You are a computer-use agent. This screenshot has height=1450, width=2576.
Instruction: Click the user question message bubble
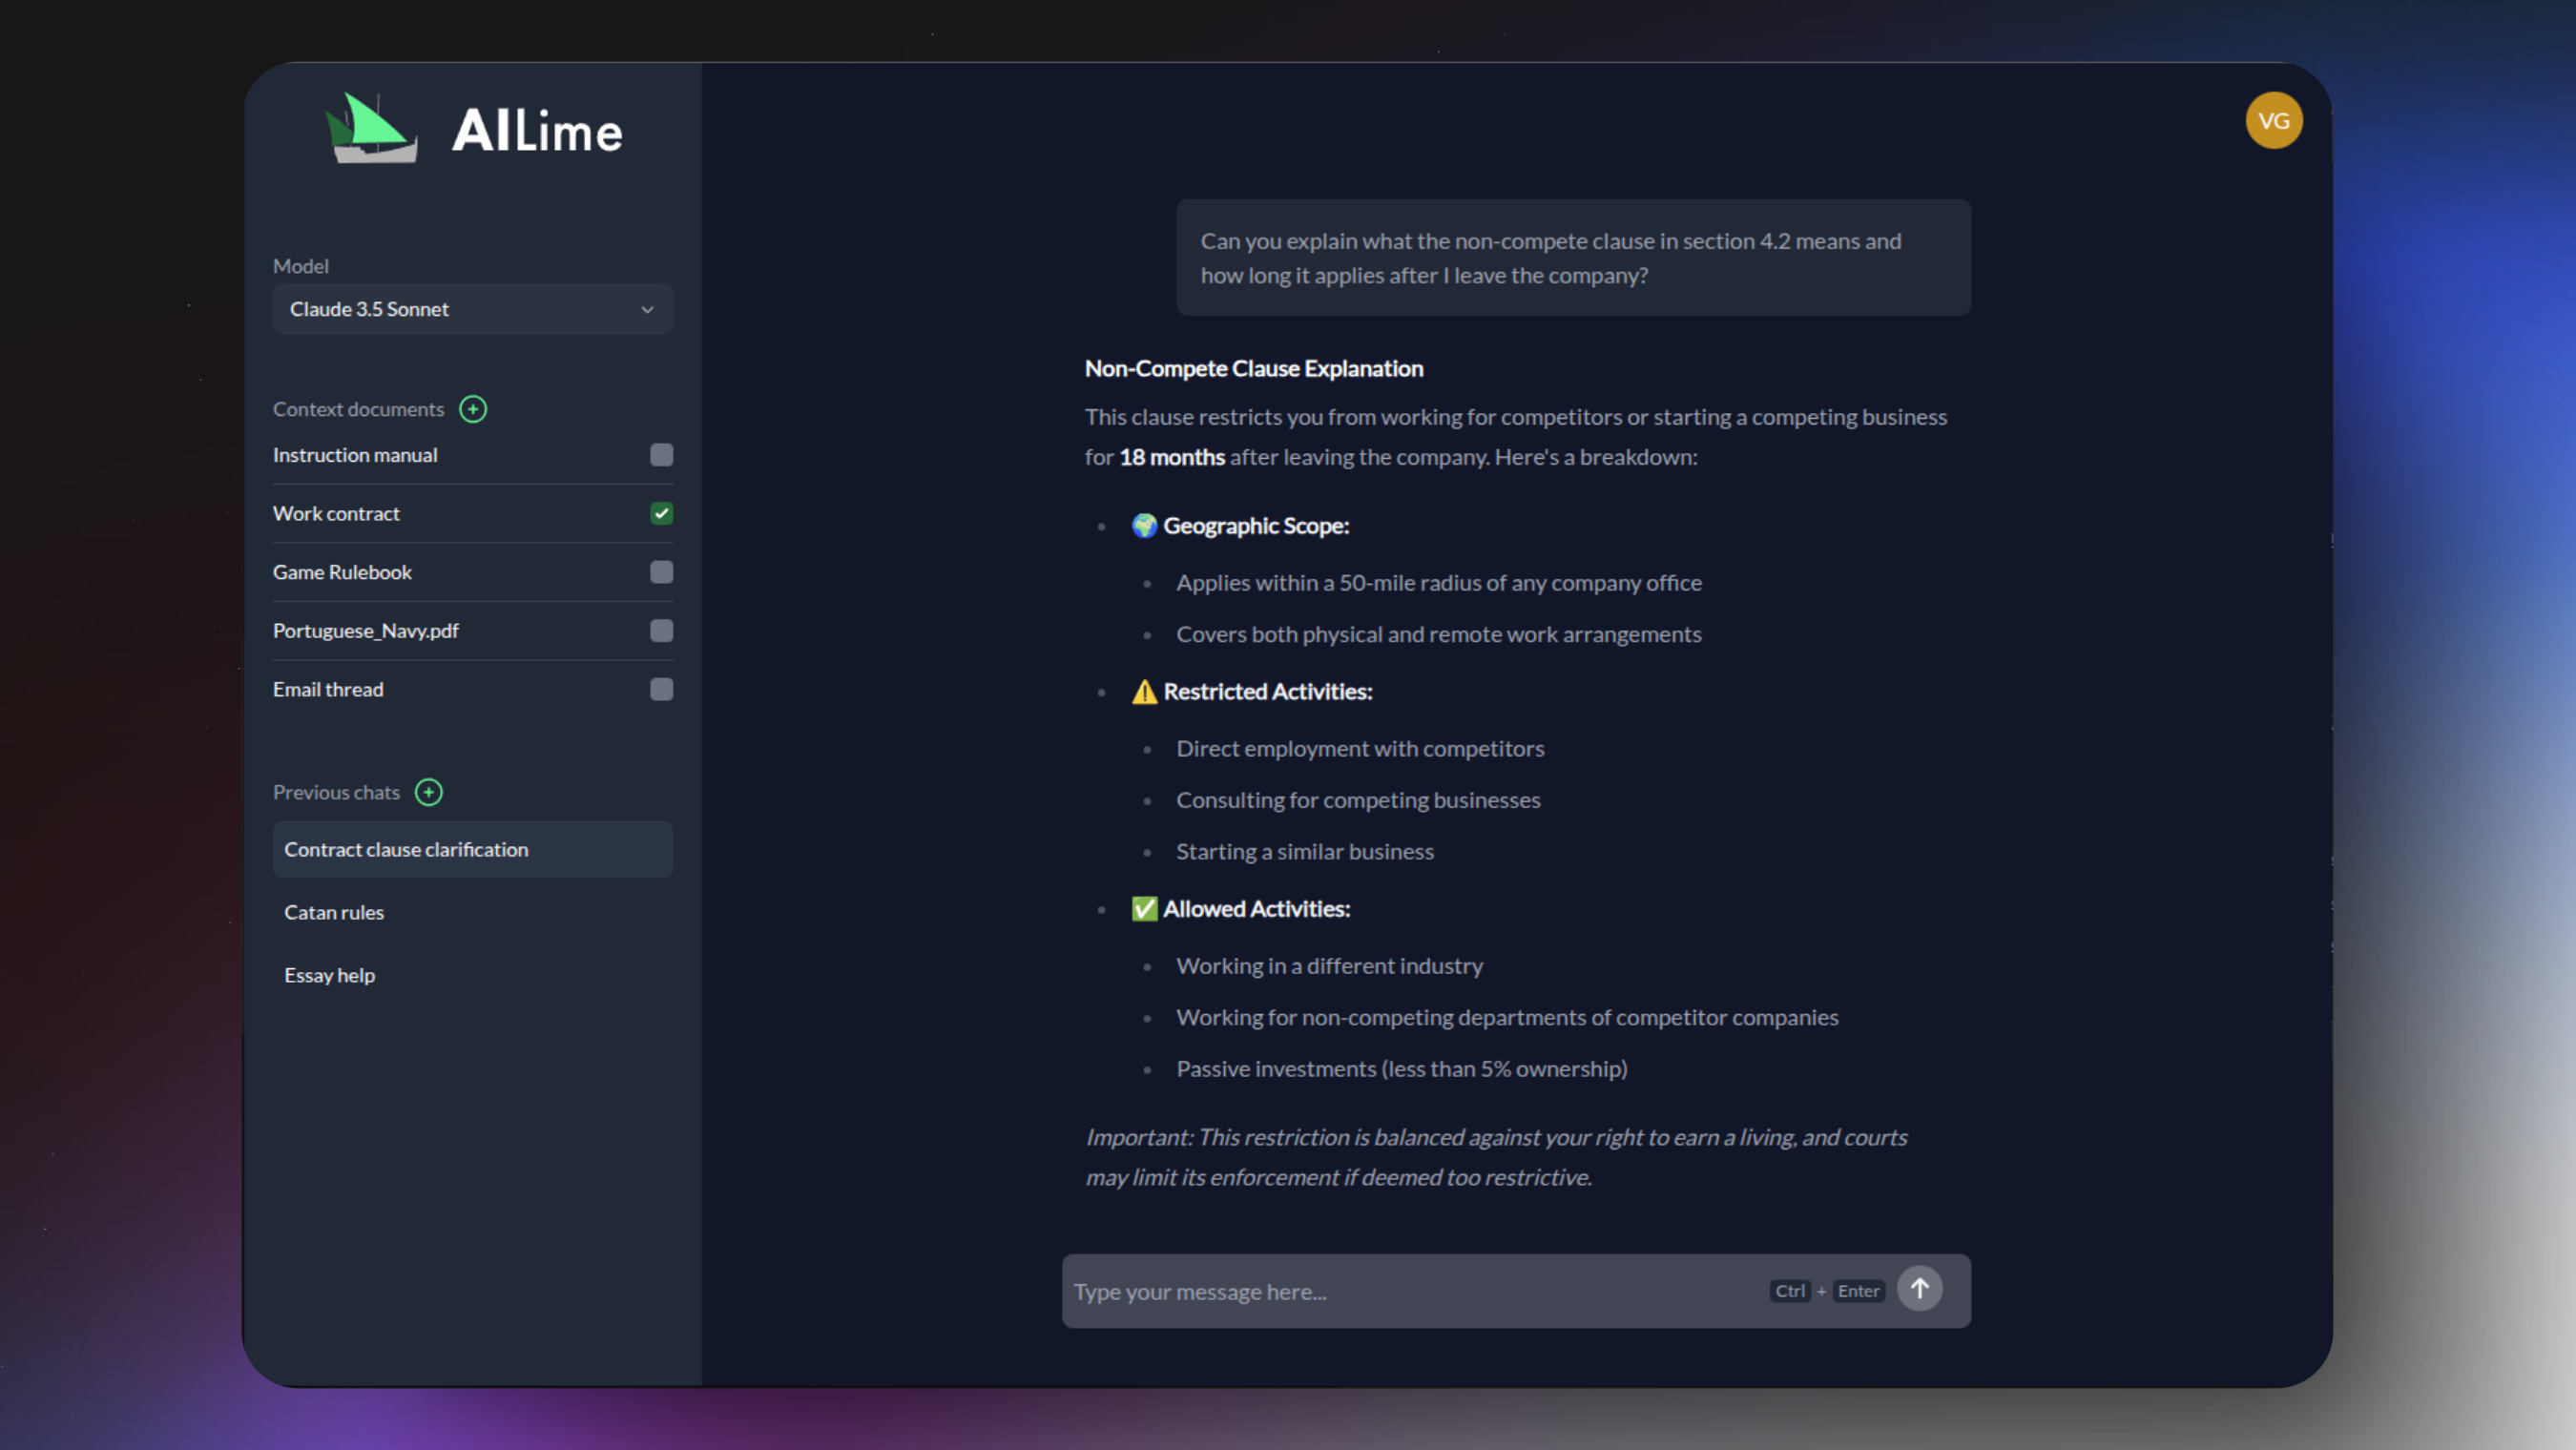tap(1572, 258)
